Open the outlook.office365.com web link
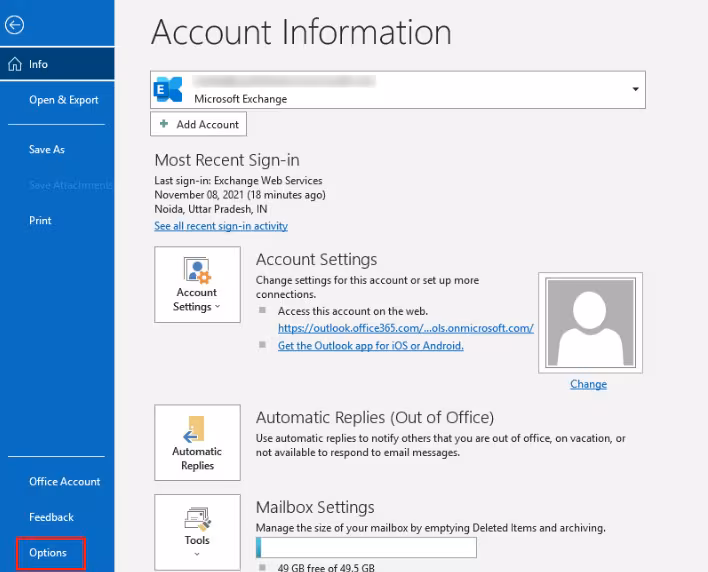This screenshot has height=572, width=708. pyautogui.click(x=405, y=328)
